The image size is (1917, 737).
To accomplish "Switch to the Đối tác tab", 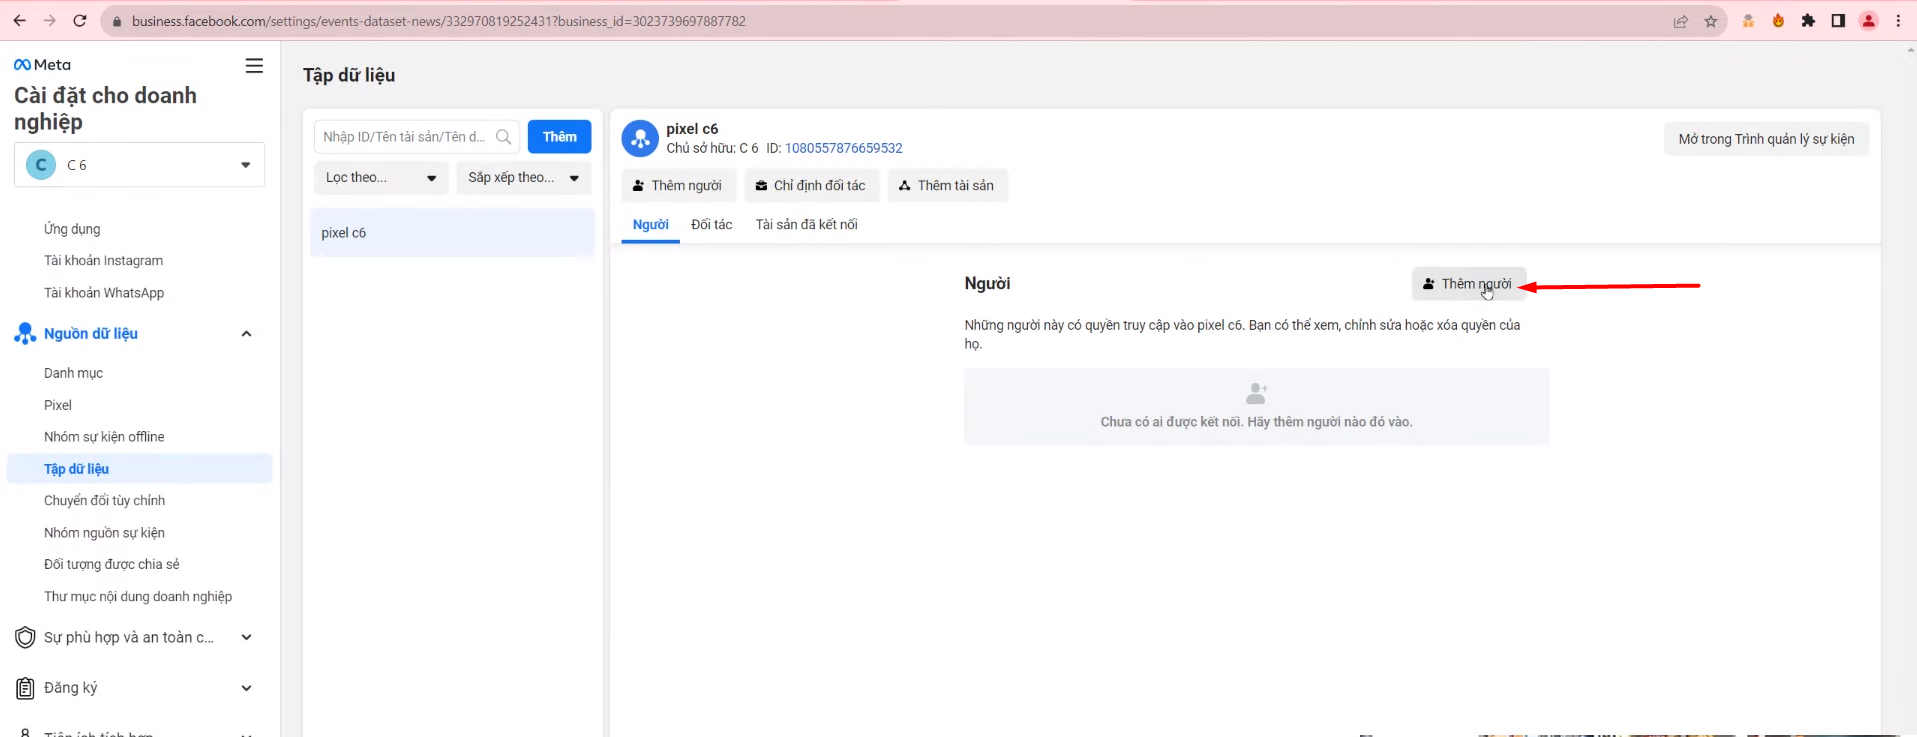I will pyautogui.click(x=711, y=225).
